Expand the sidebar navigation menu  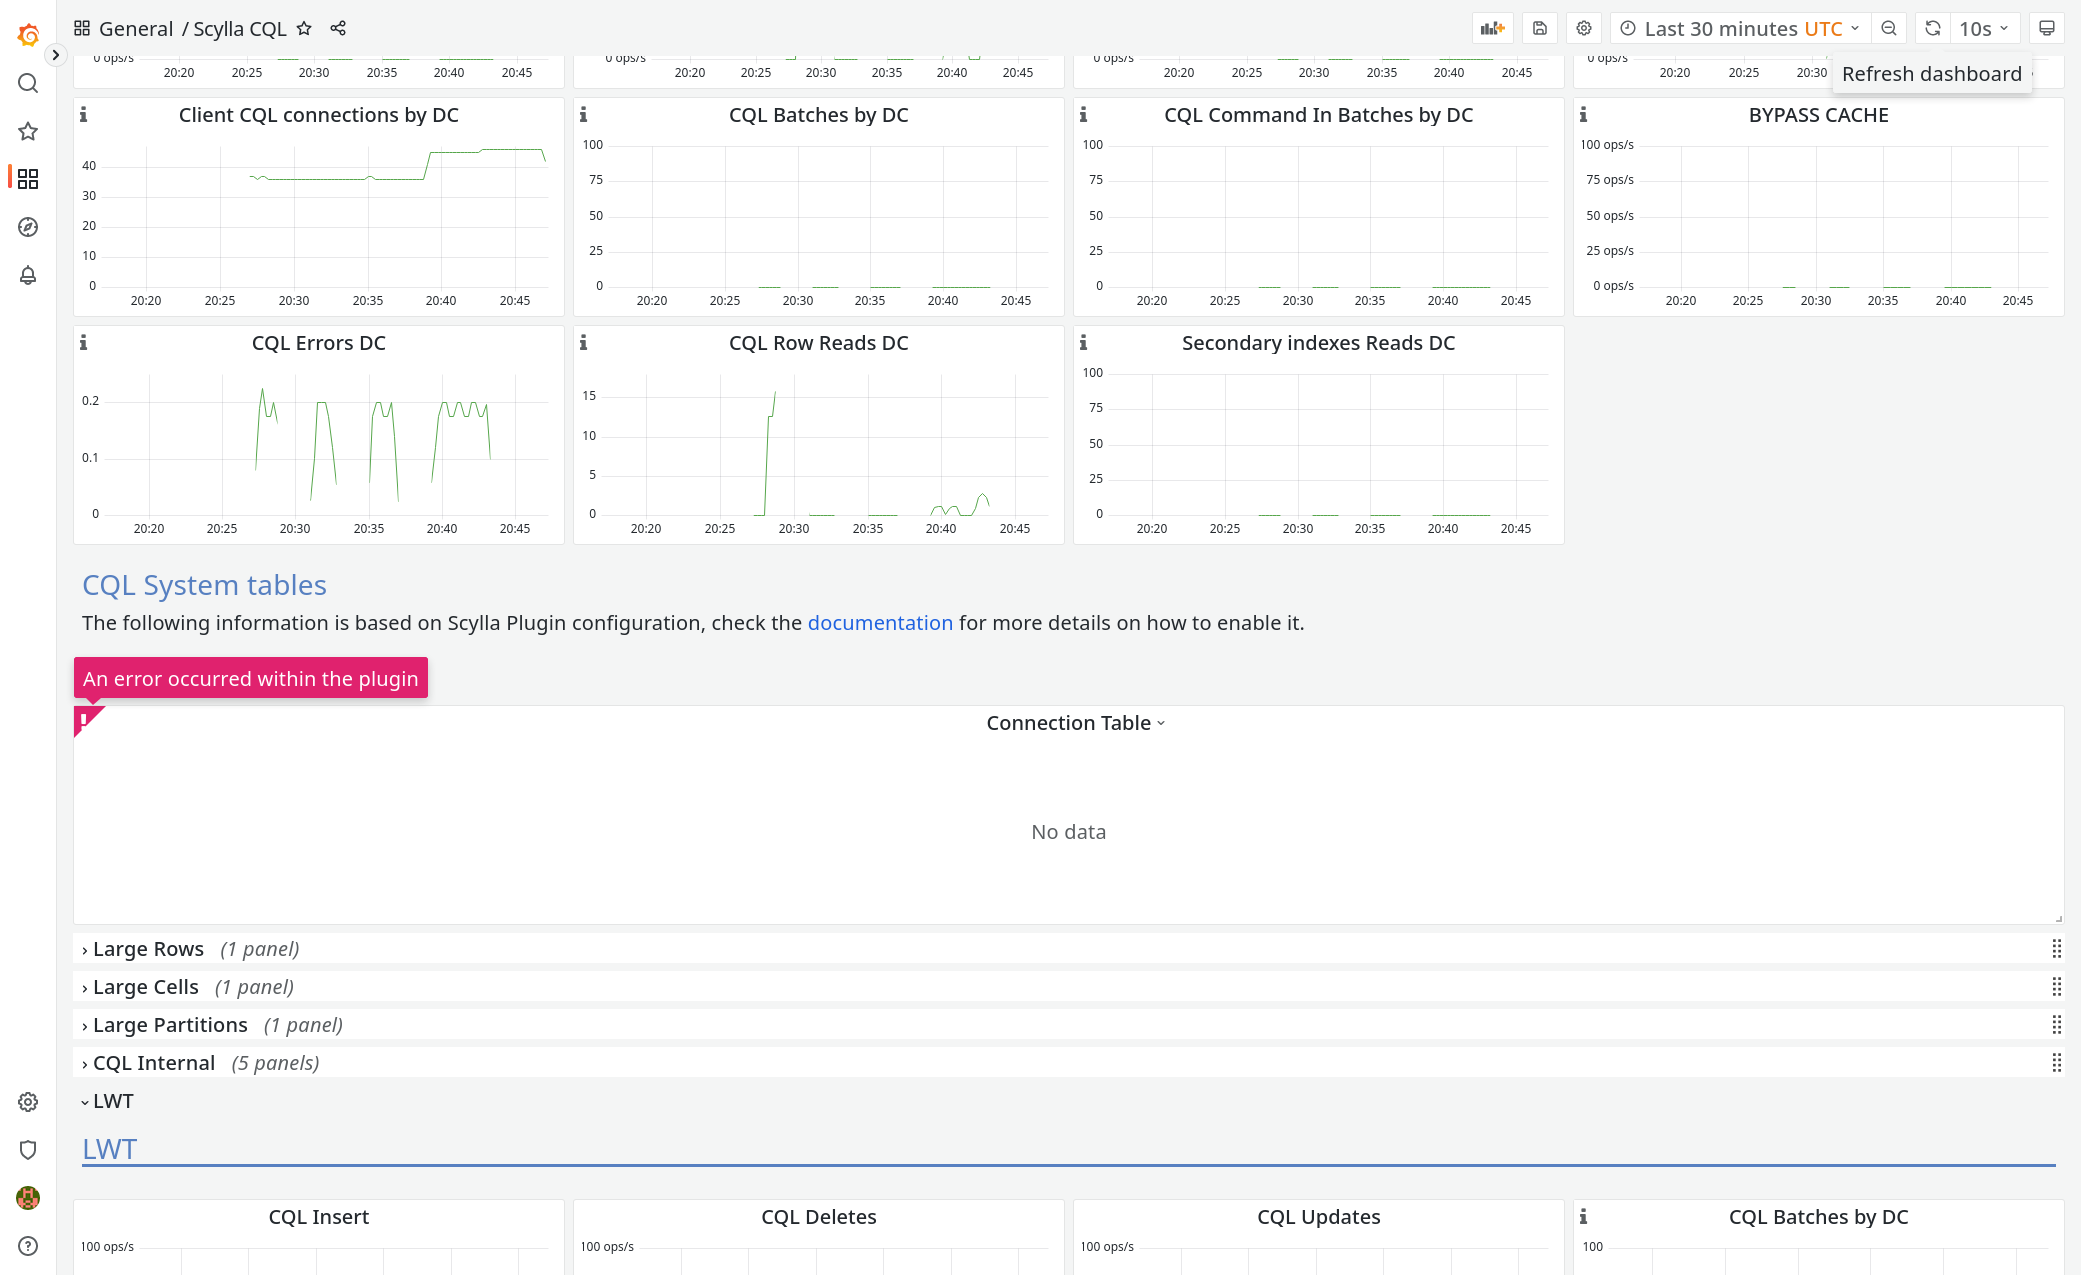(x=56, y=55)
